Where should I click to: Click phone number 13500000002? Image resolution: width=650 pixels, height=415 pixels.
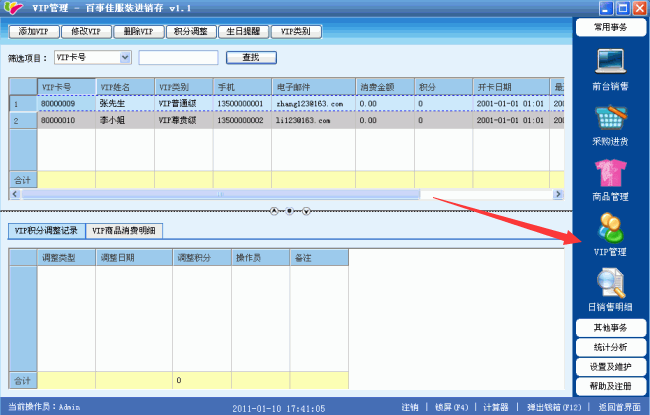coord(243,121)
